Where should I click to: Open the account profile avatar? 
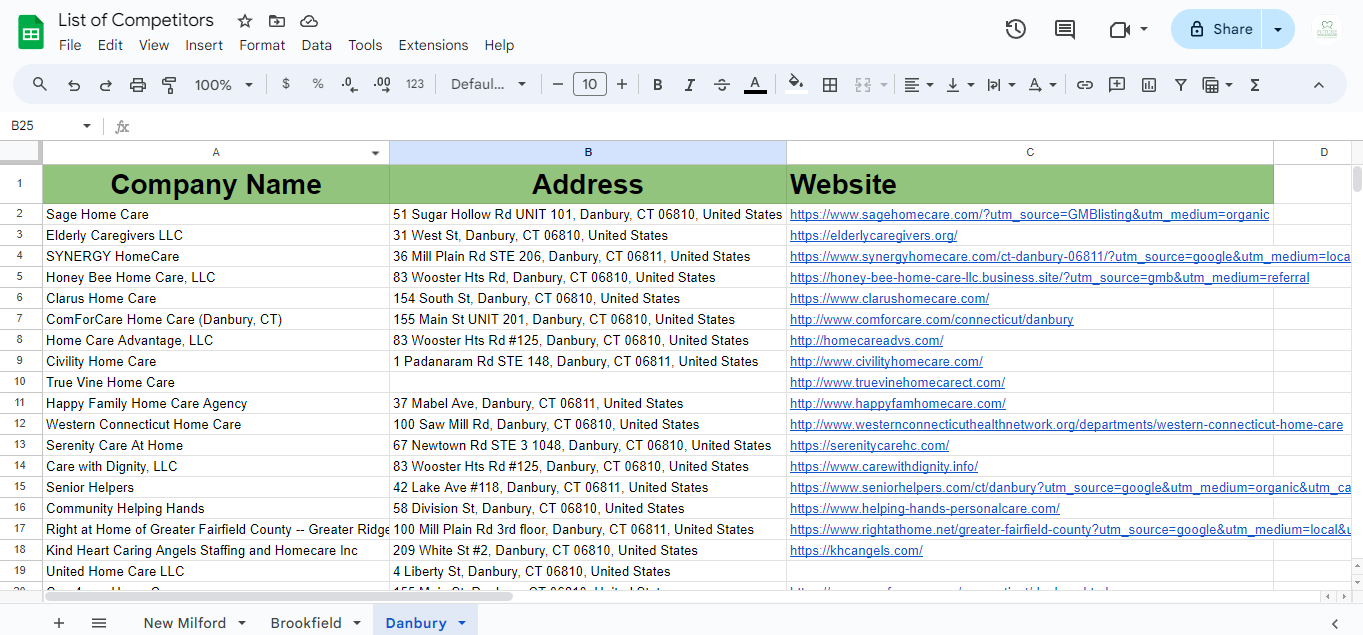pos(1326,29)
